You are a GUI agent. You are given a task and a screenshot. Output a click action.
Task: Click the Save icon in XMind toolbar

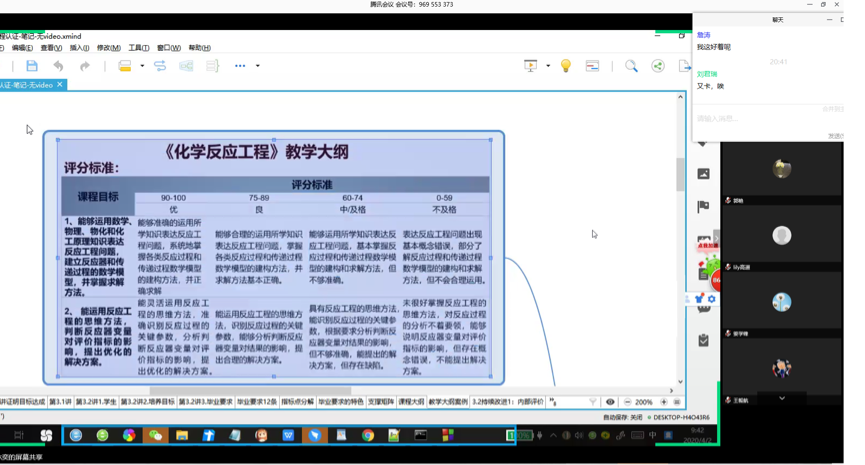click(32, 66)
